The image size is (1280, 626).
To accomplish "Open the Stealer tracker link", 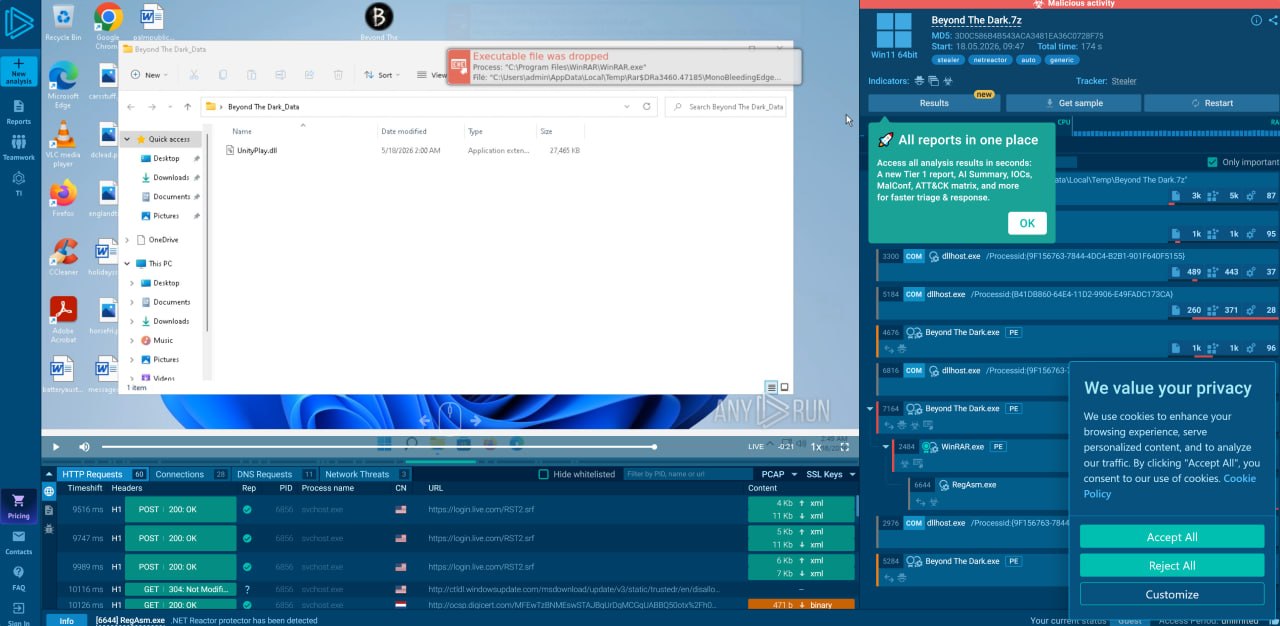I will click(1125, 81).
